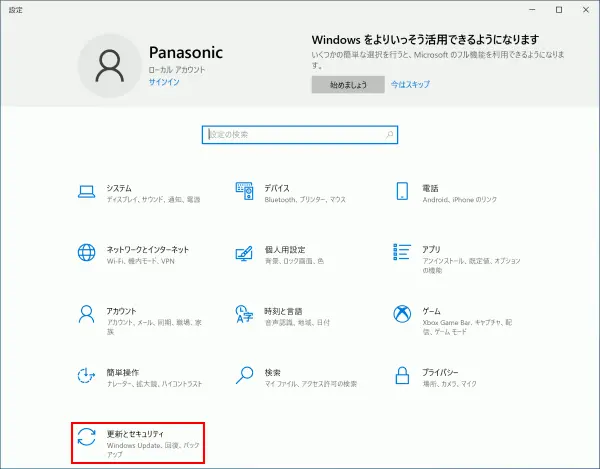Close the 設定 window
Screen dimensions: 600x469
(x=586, y=10)
